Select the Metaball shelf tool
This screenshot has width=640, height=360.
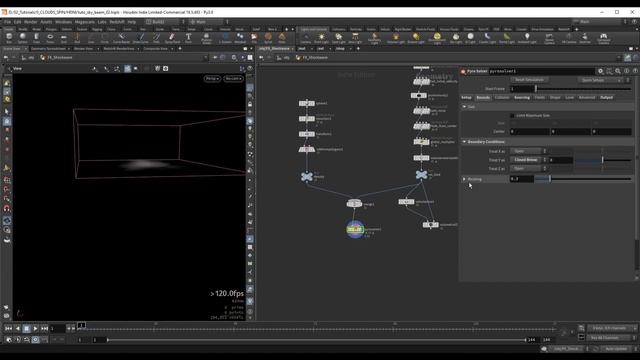coord(240,38)
